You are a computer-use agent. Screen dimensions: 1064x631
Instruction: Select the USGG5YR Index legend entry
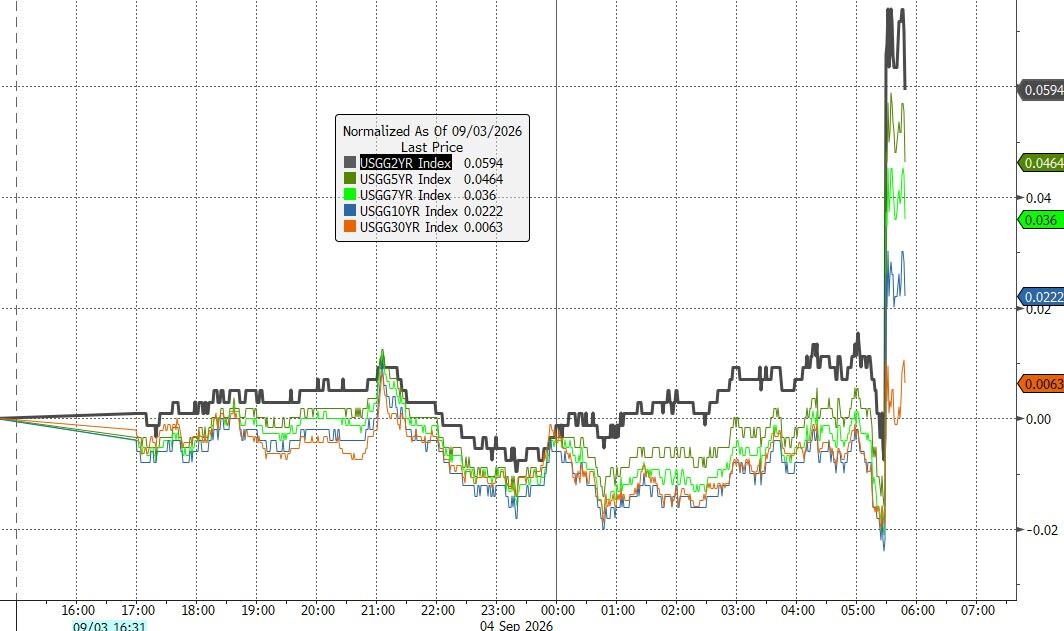[405, 179]
